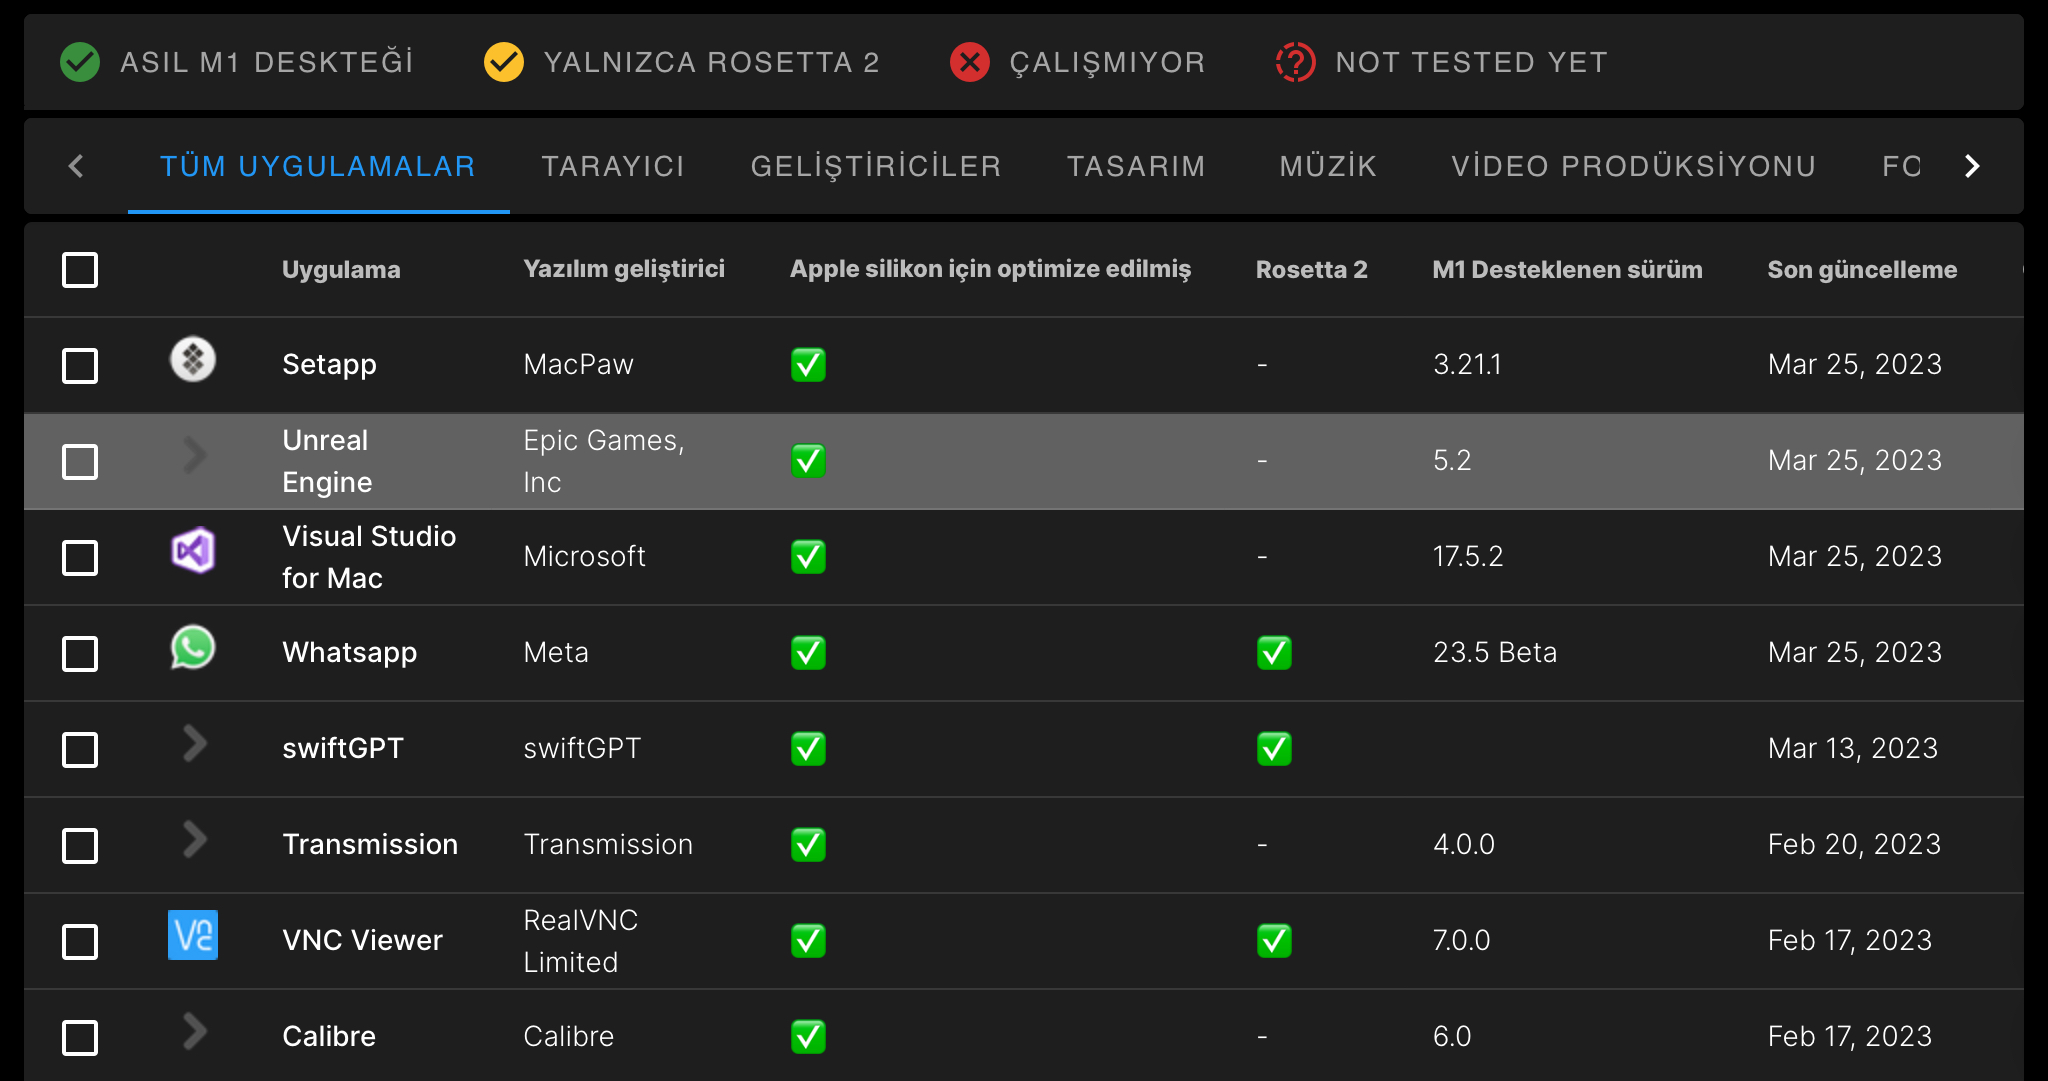Click the Visual Studio for Mac icon
The width and height of the screenshot is (2048, 1081).
pos(193,551)
